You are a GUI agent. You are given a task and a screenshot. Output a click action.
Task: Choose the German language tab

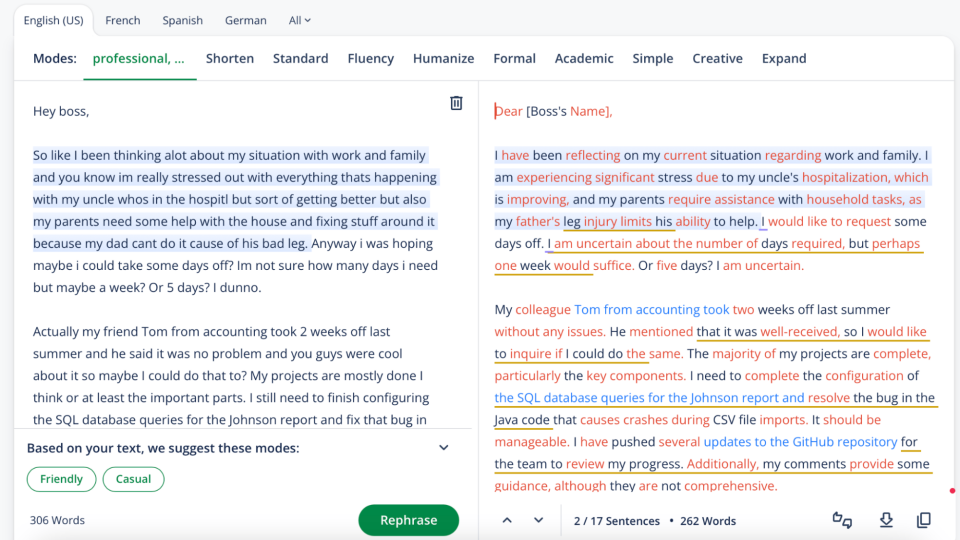tap(245, 20)
